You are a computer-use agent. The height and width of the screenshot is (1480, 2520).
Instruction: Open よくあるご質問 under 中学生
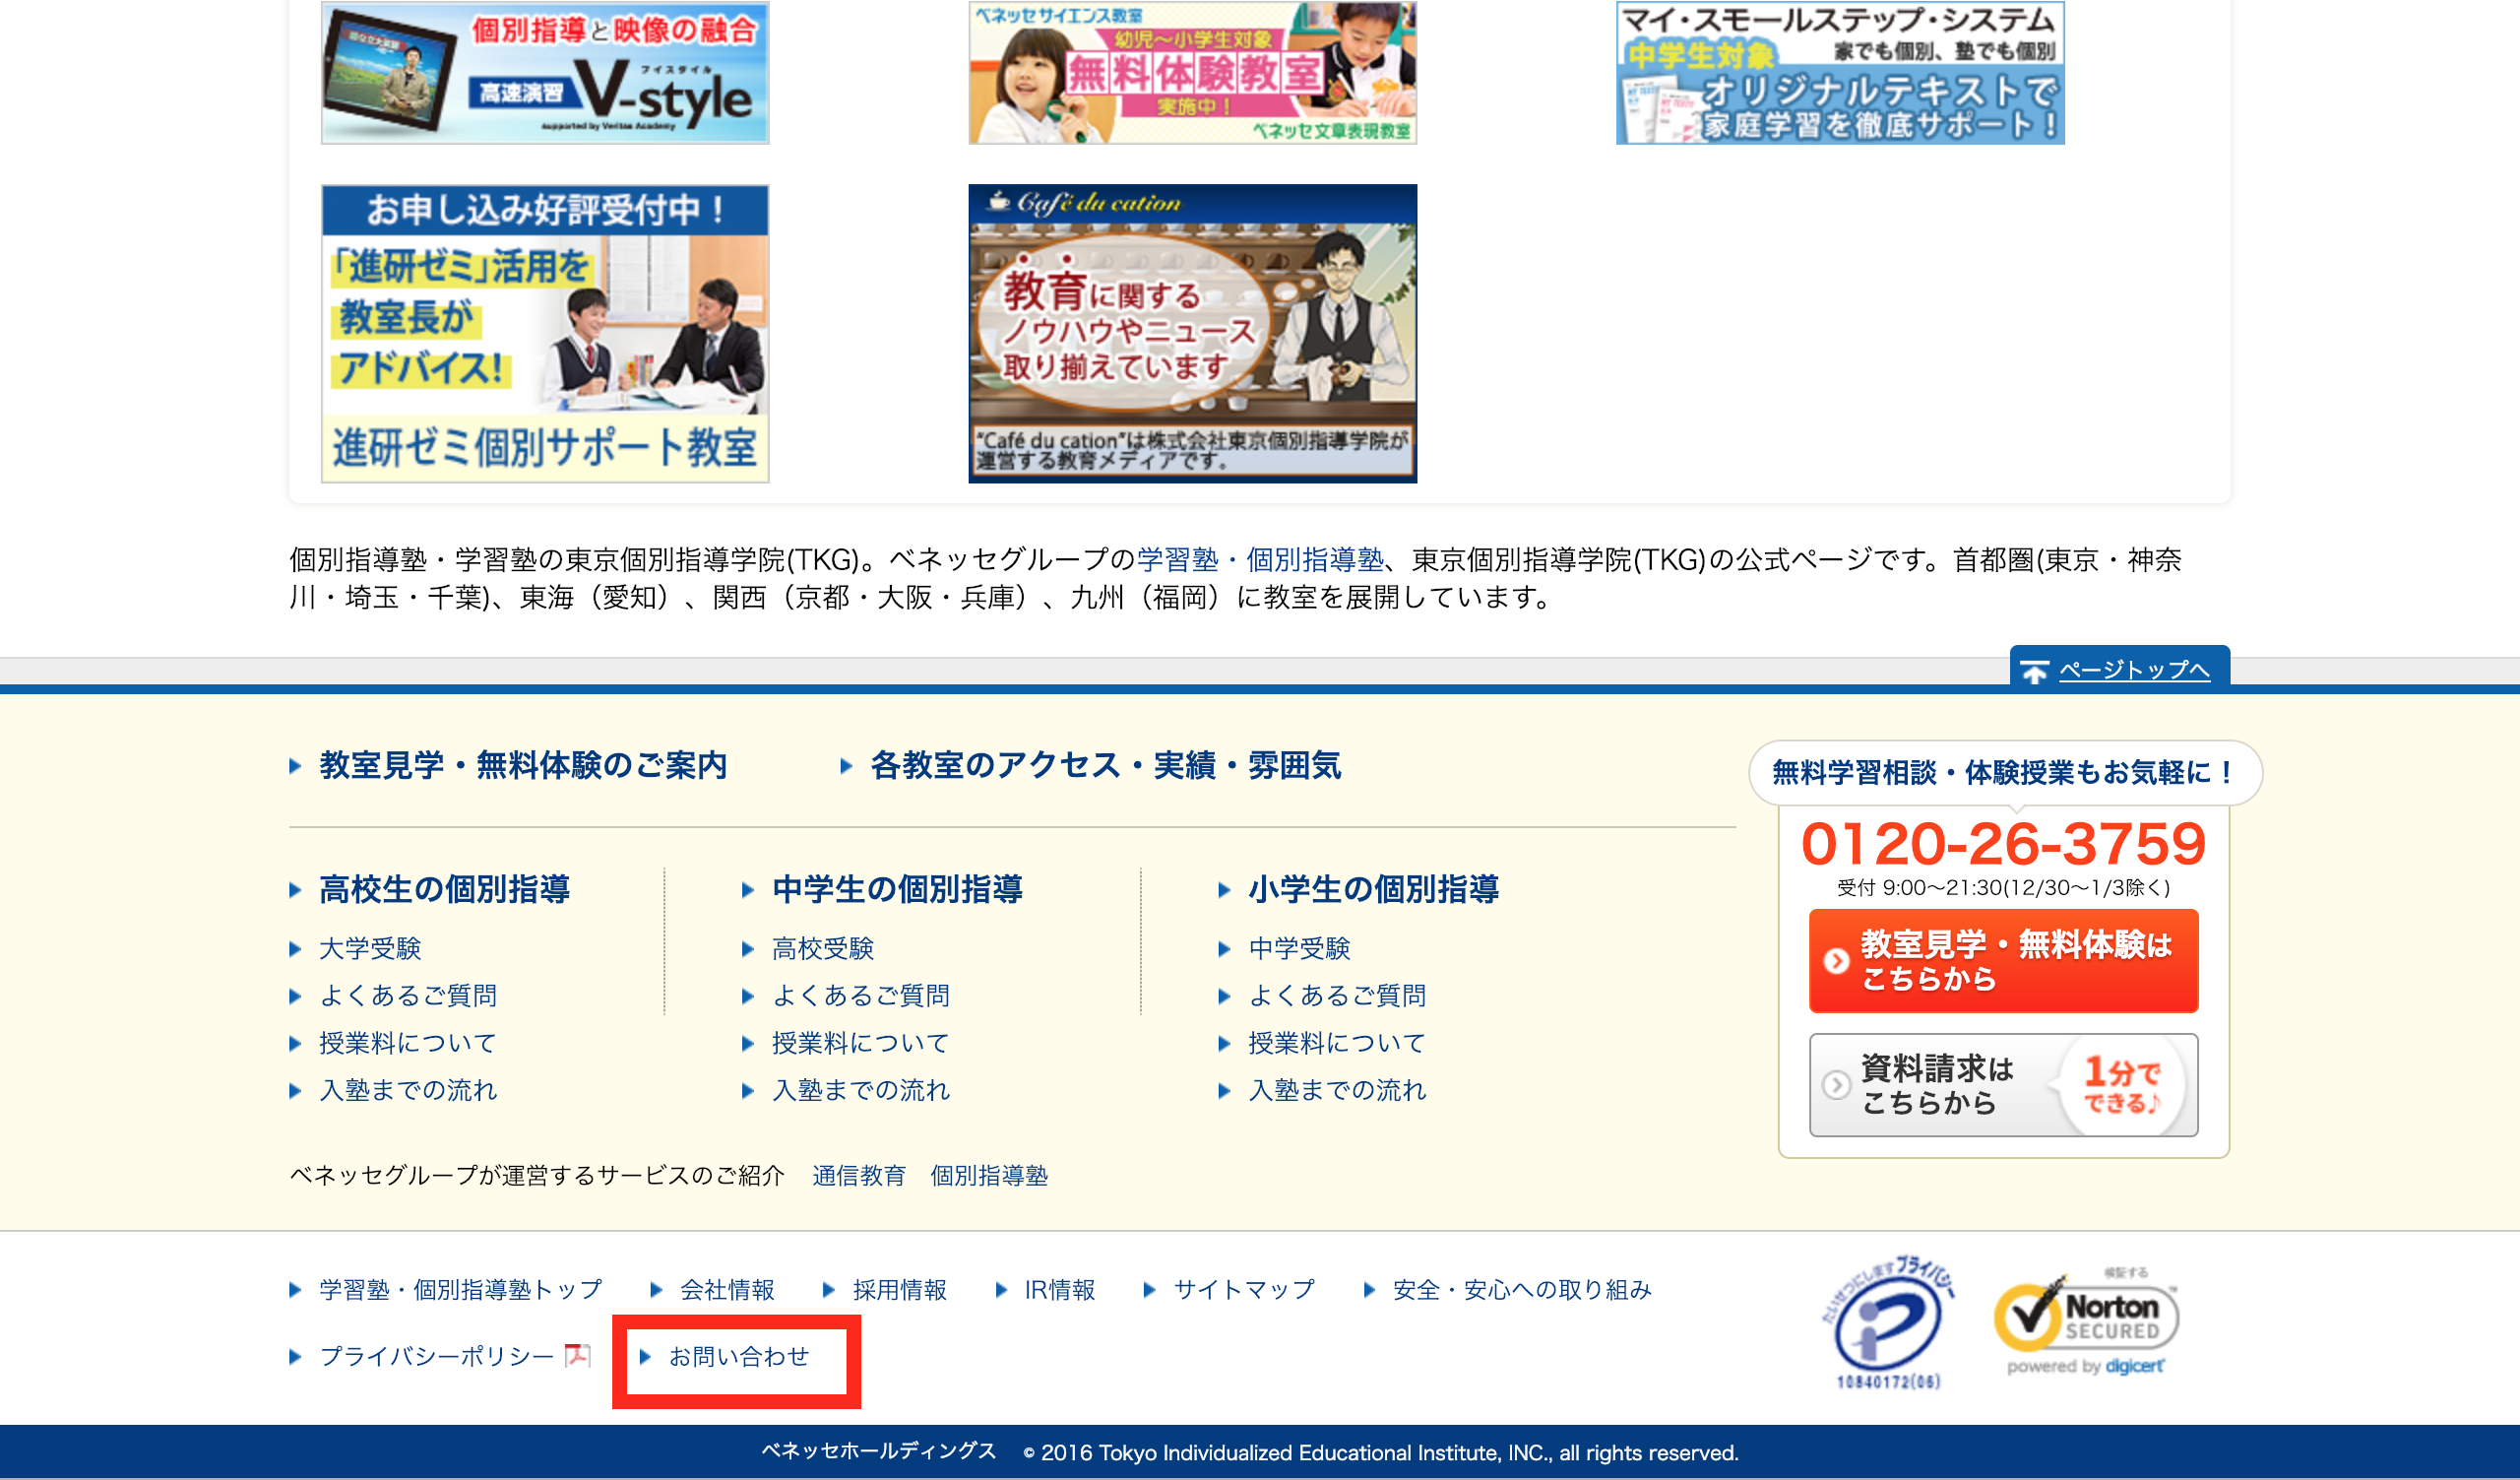[861, 995]
